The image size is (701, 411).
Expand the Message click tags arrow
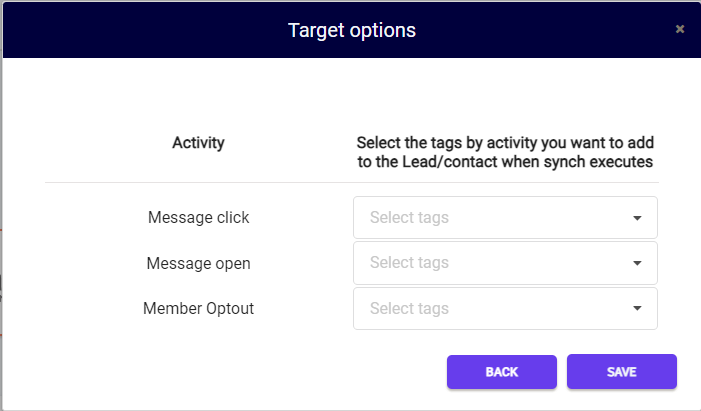(637, 218)
